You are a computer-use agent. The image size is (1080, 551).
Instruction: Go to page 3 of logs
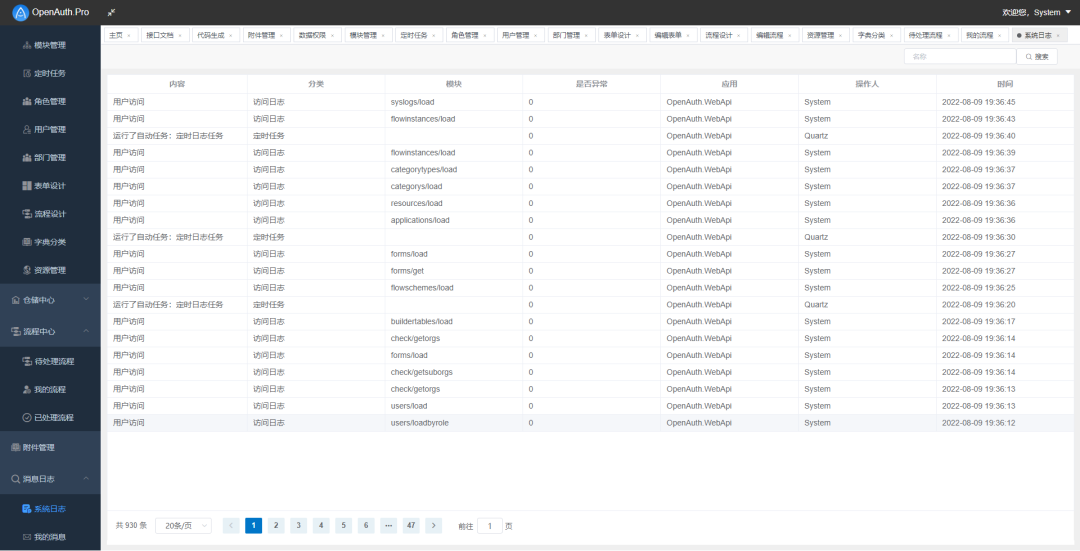click(x=298, y=526)
